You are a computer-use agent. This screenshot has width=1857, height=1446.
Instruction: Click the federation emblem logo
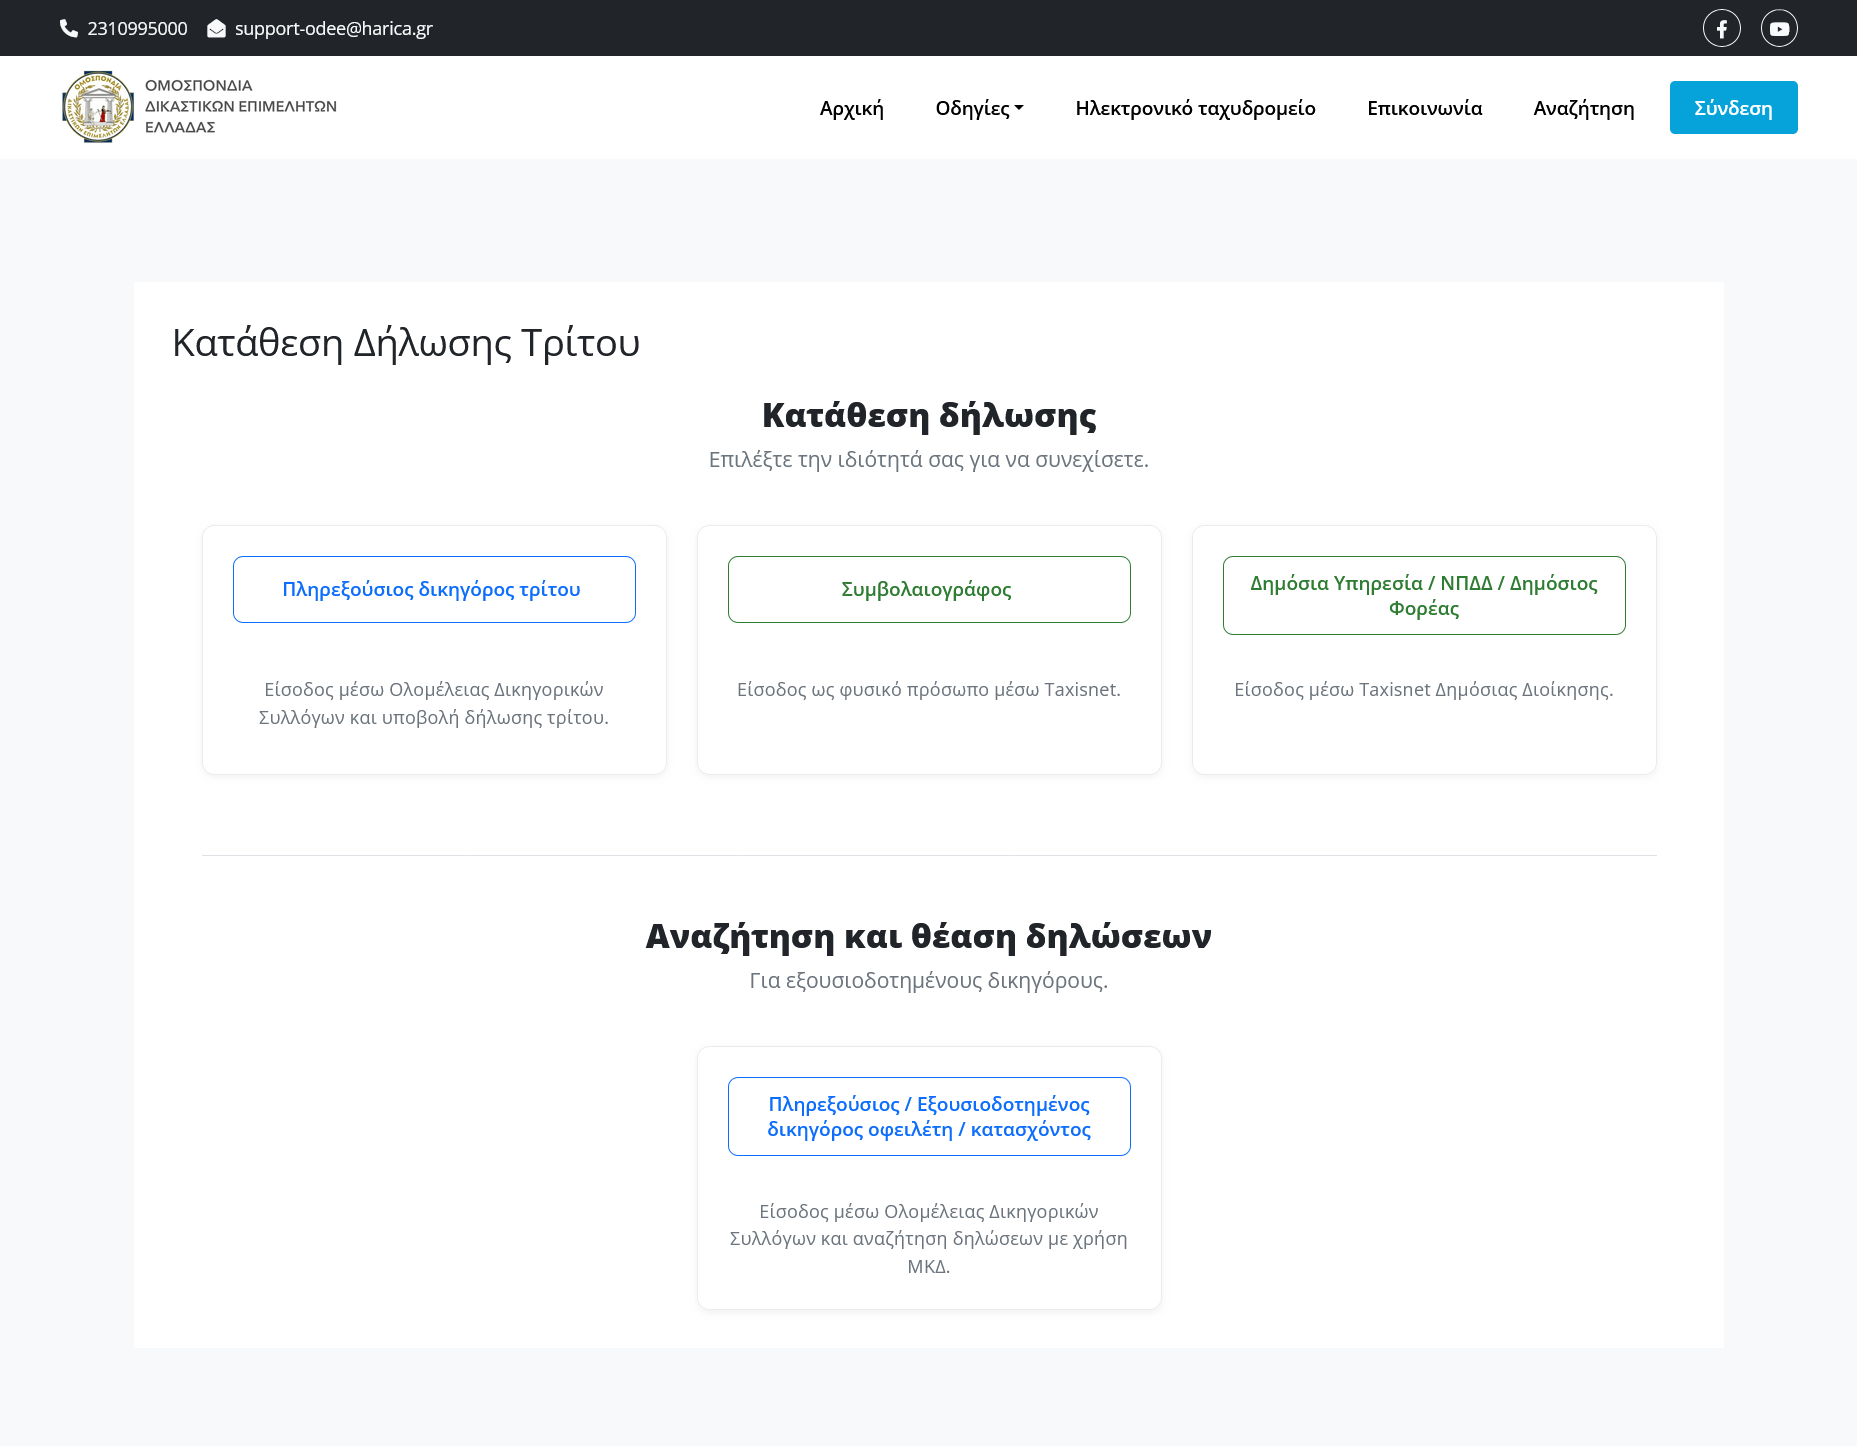(x=98, y=107)
